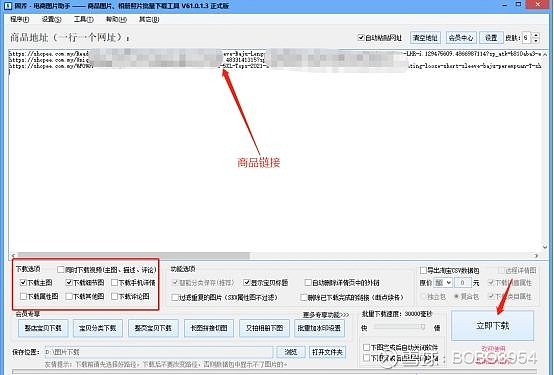Open the 工具 menu
554x375 pixels.
click(x=84, y=19)
